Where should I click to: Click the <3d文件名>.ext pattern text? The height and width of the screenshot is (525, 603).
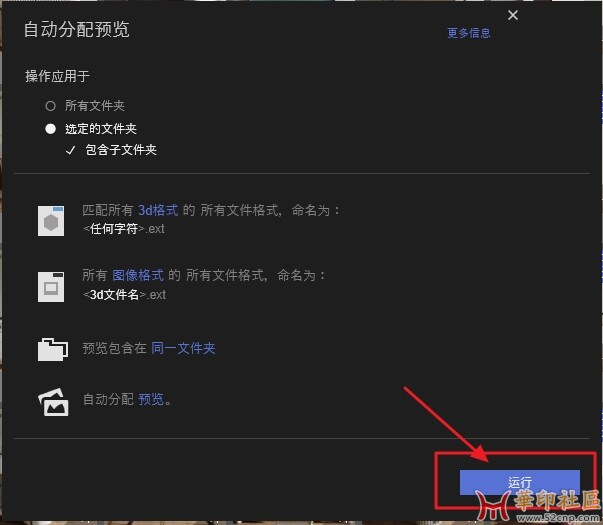125,295
